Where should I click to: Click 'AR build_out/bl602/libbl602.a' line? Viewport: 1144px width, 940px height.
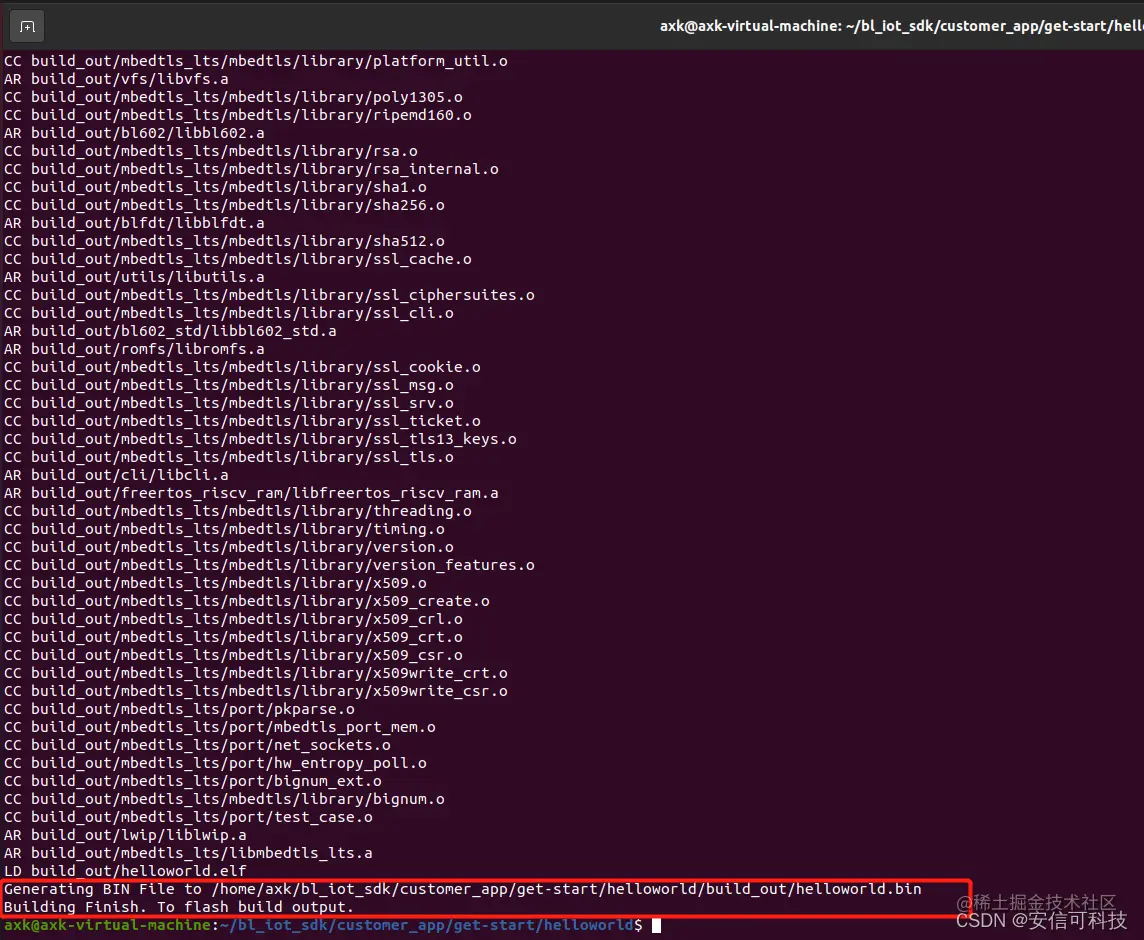[x=134, y=133]
